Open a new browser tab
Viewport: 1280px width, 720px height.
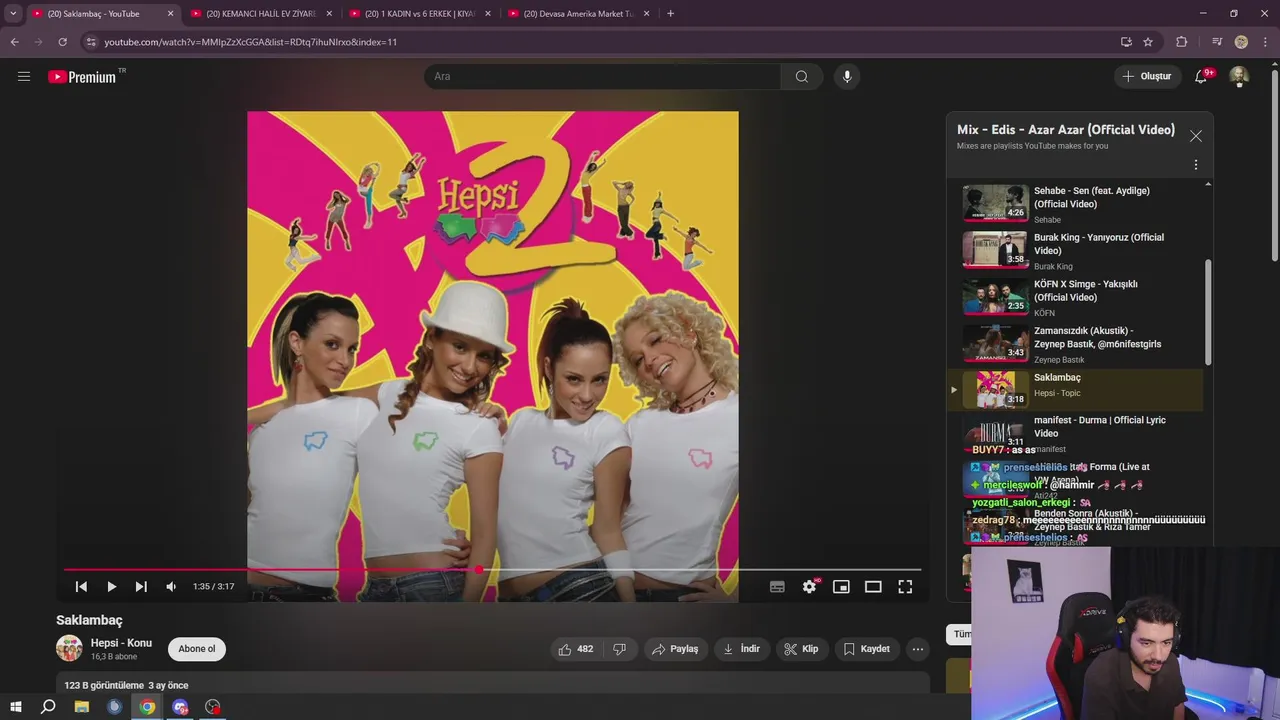point(670,14)
